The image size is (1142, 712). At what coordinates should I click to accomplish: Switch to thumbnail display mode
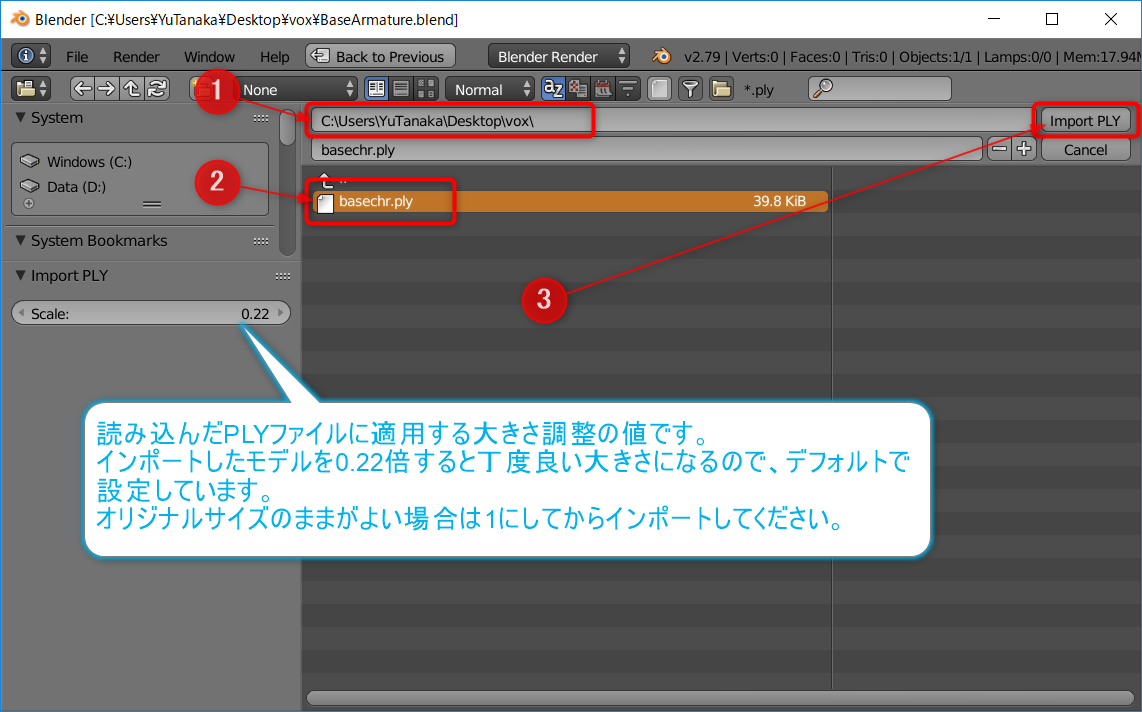pyautogui.click(x=426, y=89)
